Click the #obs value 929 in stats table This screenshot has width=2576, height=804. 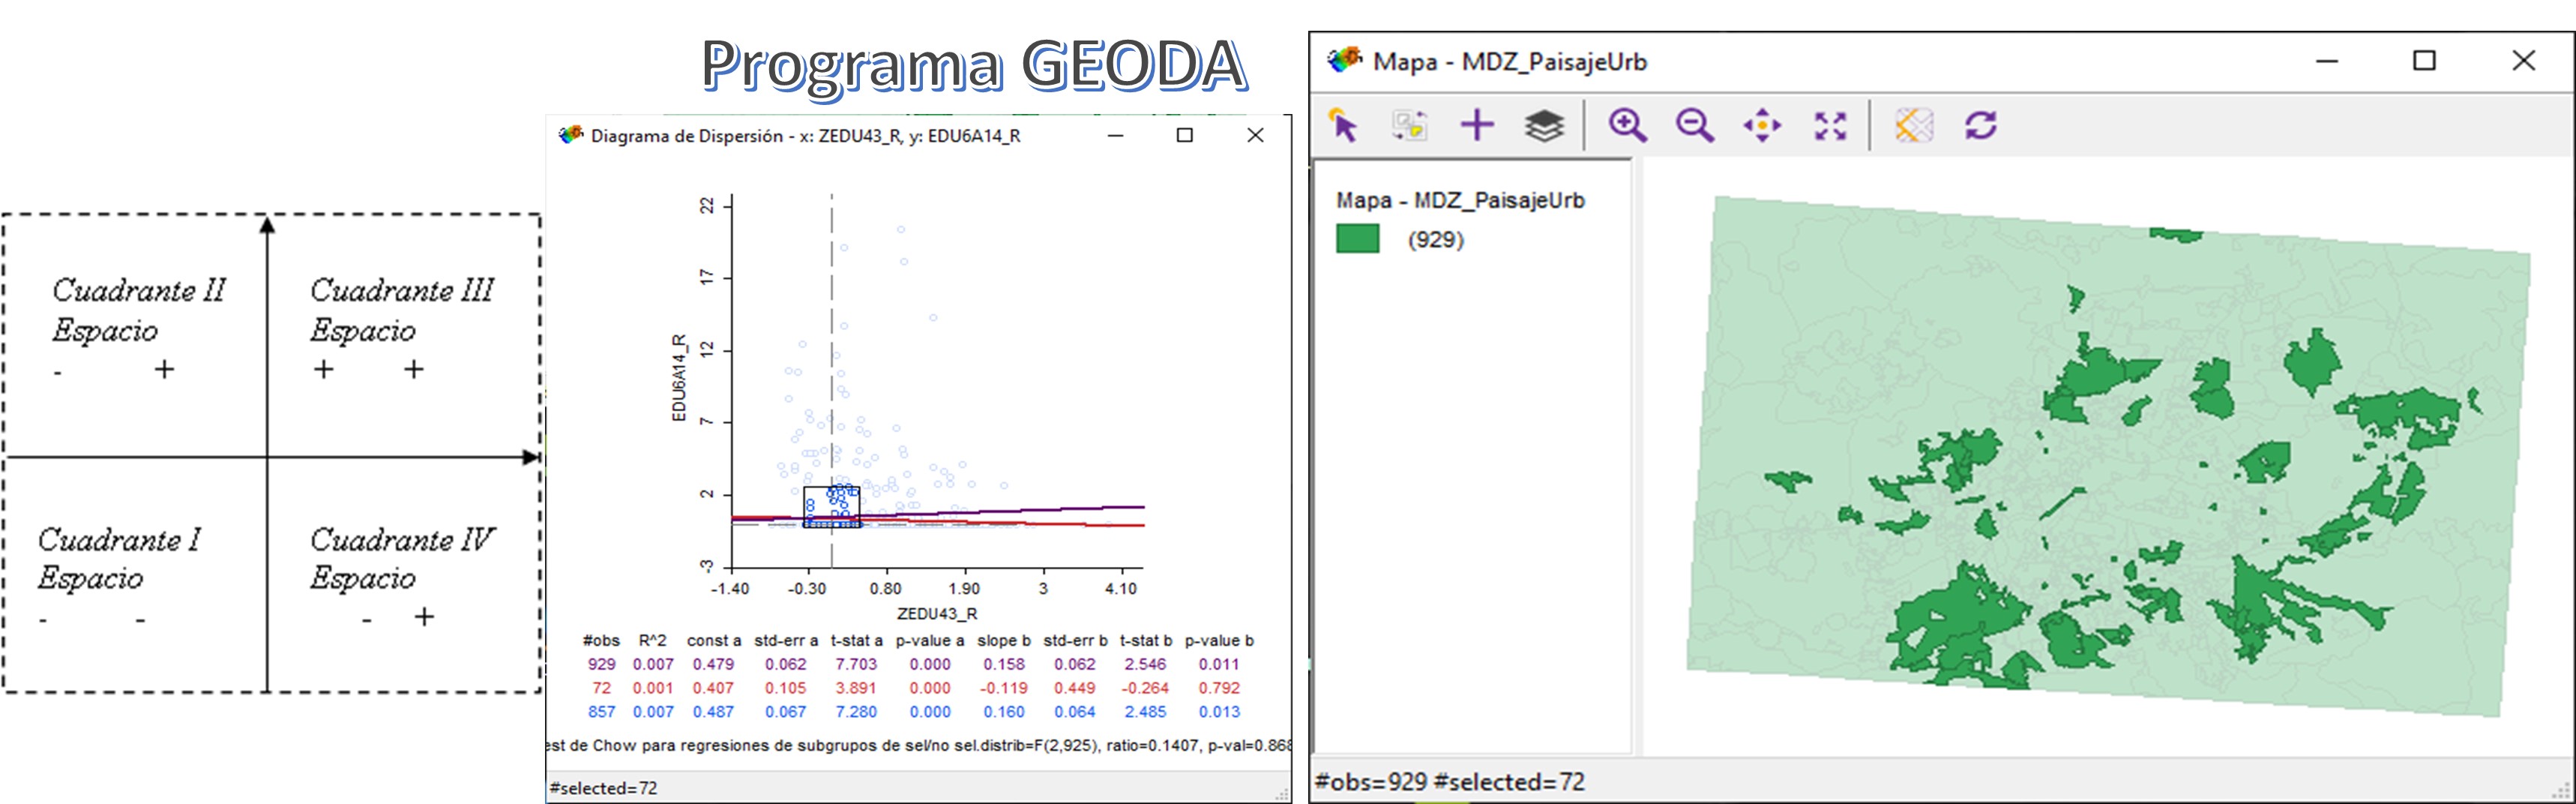(x=601, y=664)
